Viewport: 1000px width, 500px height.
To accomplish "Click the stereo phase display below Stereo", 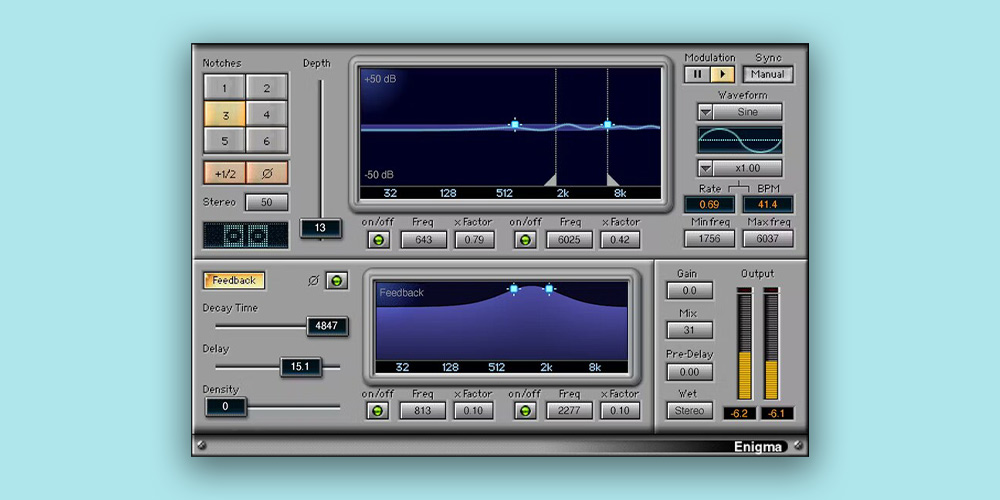I will tap(246, 235).
